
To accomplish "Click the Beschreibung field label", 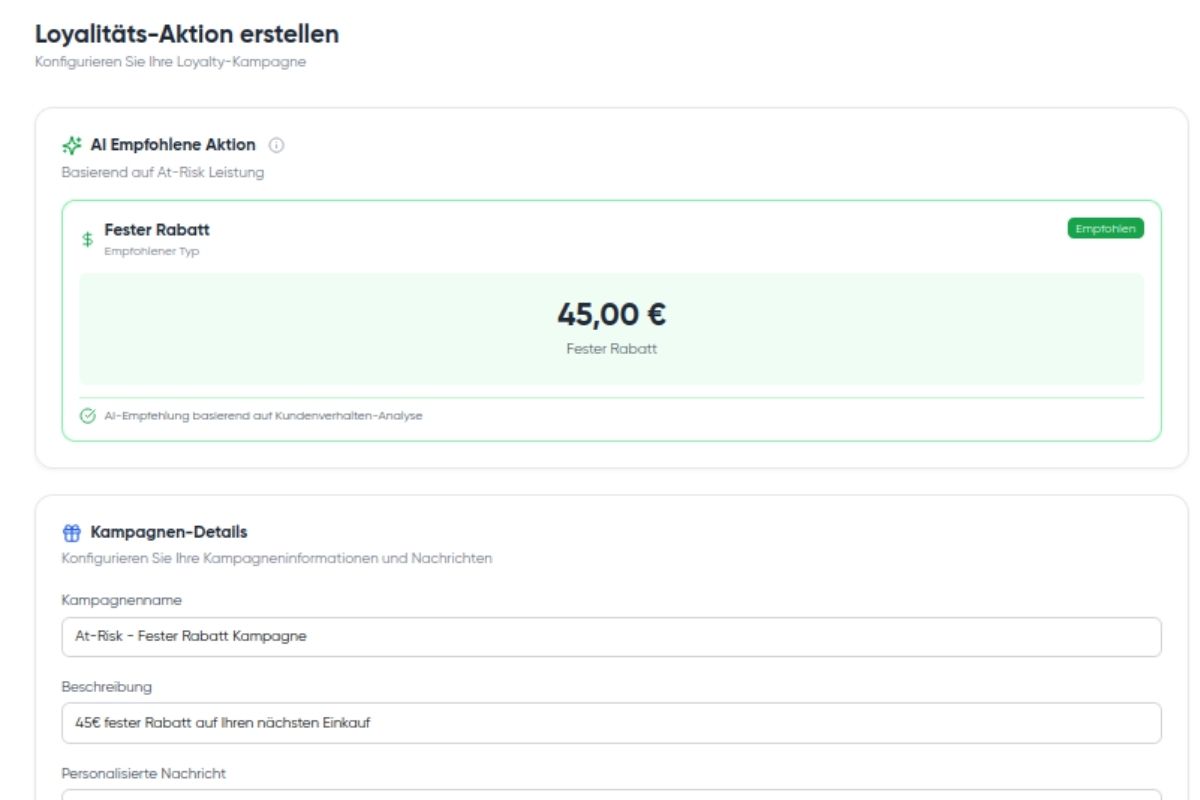I will (x=107, y=687).
